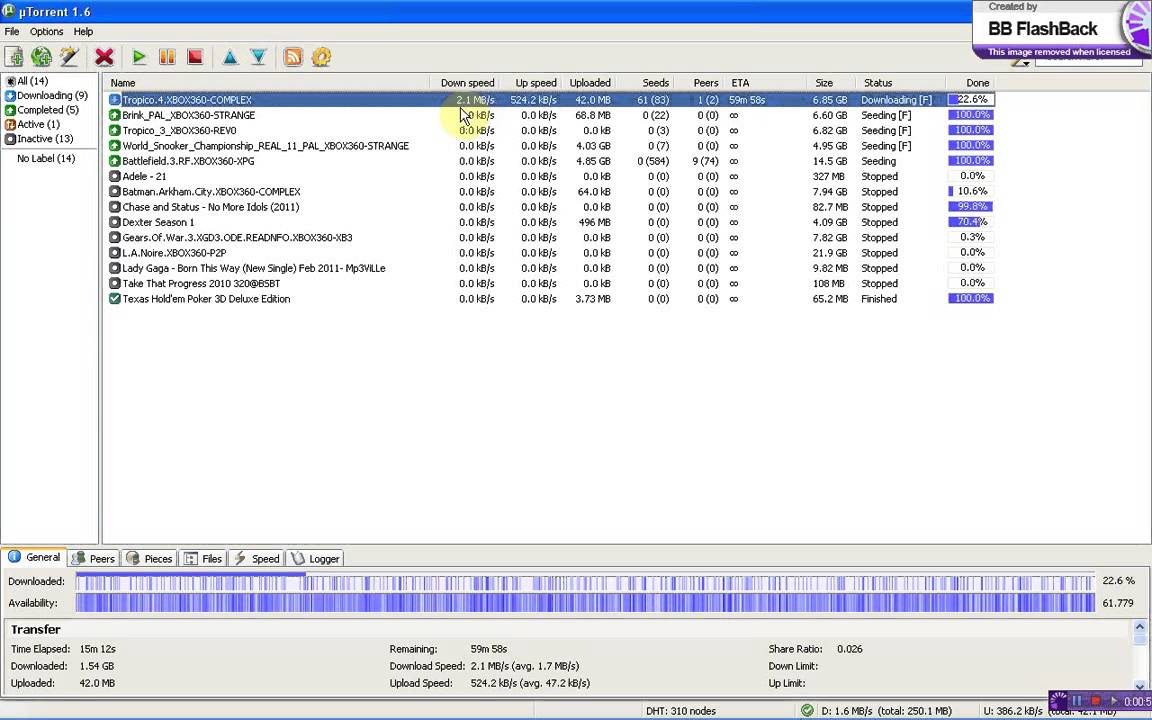Click status icon of the Brink_PAL_XBOX360-STRANGE torrent

[115, 115]
